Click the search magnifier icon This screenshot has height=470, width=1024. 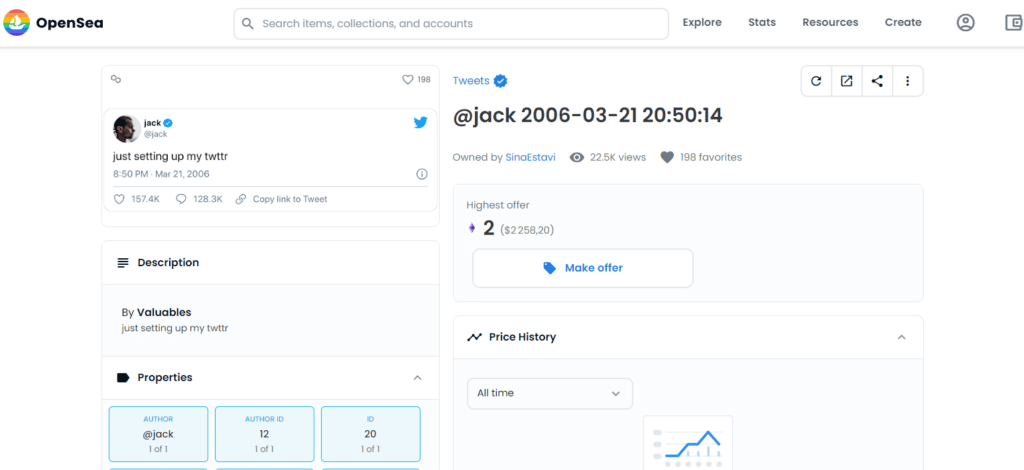pyautogui.click(x=248, y=24)
